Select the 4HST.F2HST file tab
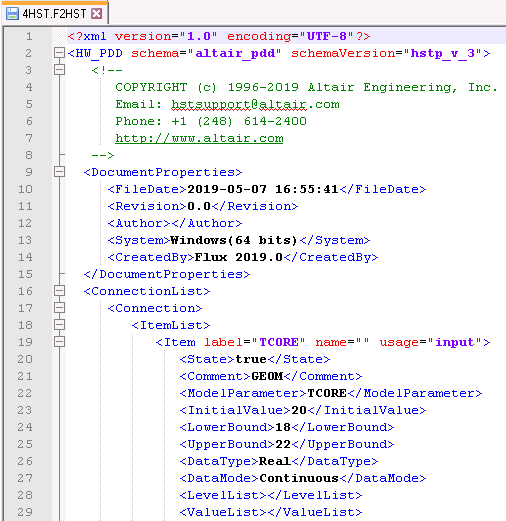 pos(54,13)
